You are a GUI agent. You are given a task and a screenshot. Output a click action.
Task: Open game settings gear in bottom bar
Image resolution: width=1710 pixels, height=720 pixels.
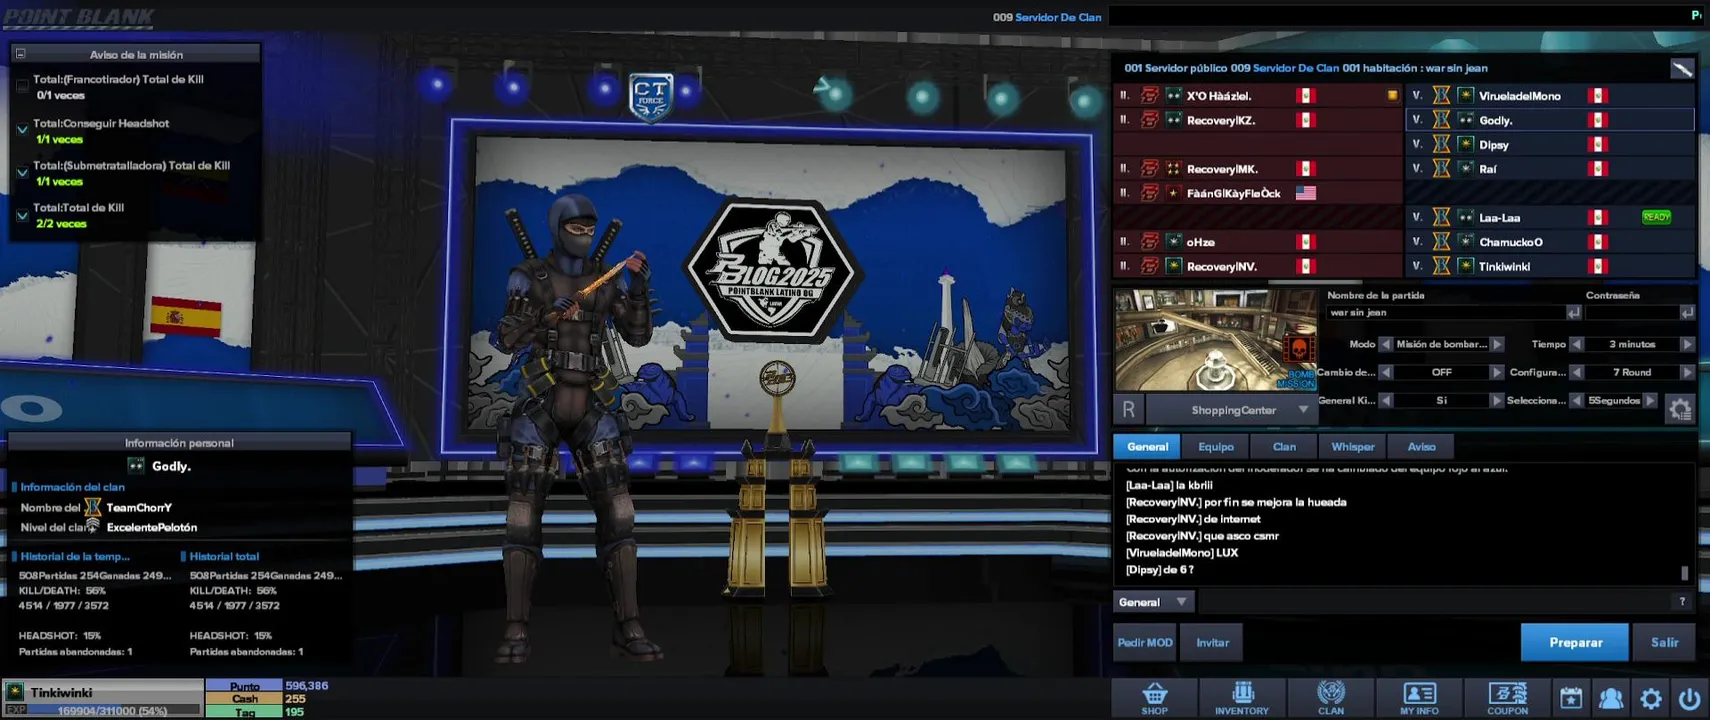click(x=1651, y=698)
